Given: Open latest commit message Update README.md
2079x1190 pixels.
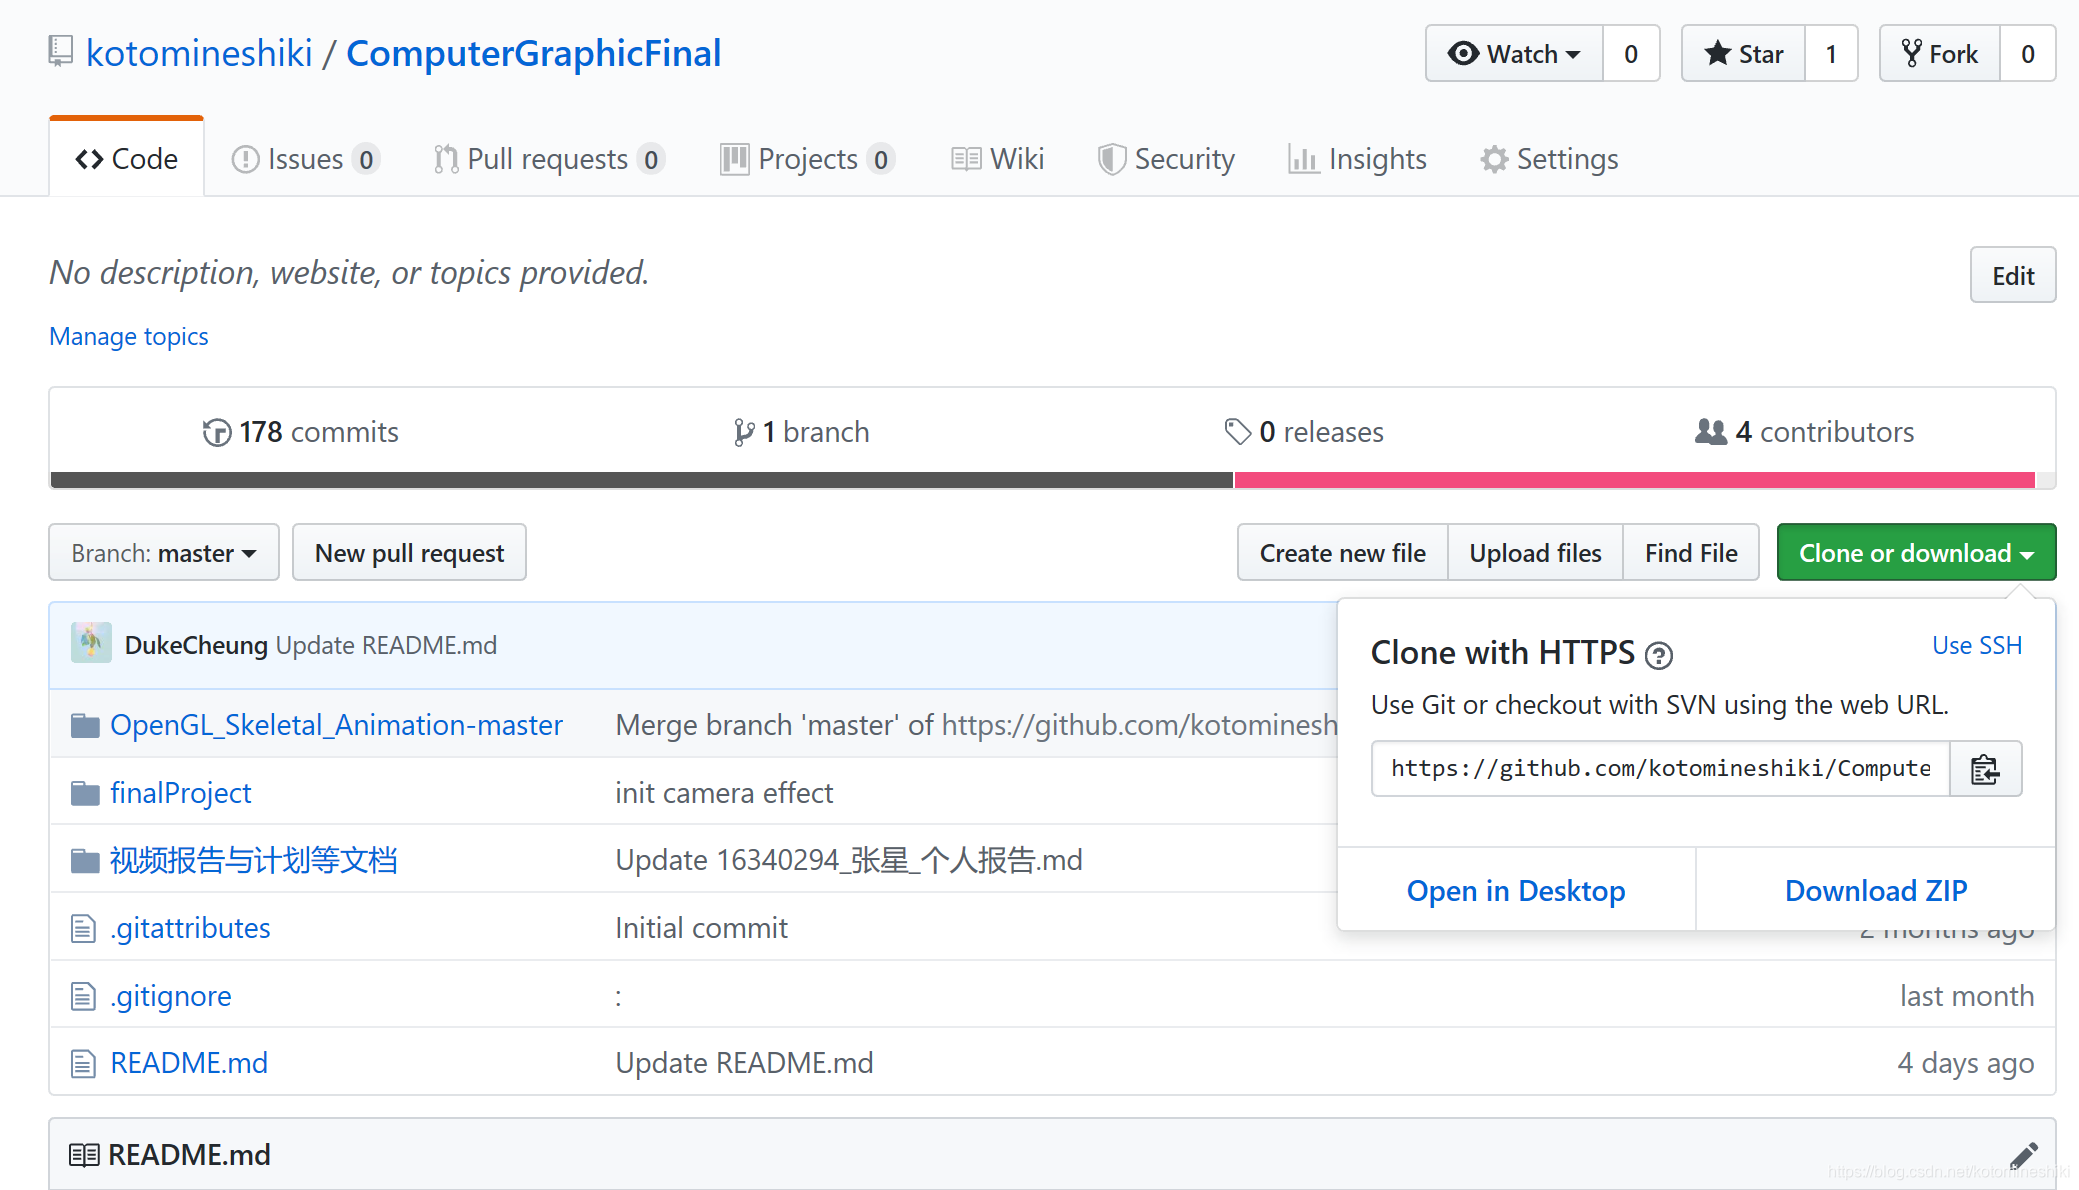Looking at the screenshot, I should [386, 645].
